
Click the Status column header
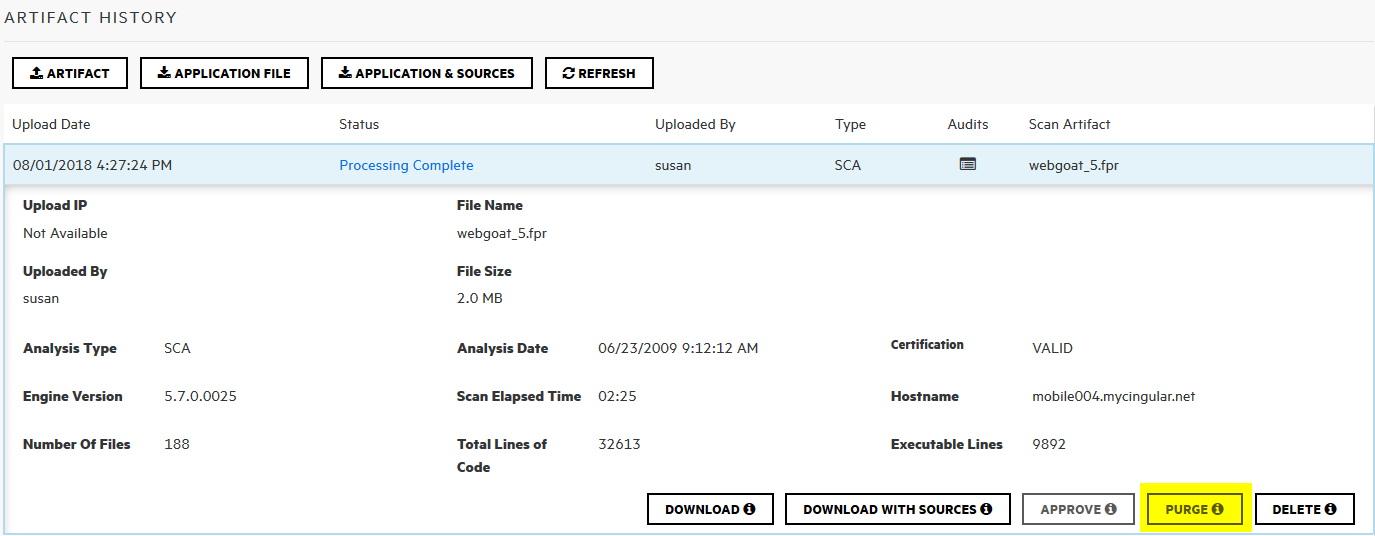point(359,124)
